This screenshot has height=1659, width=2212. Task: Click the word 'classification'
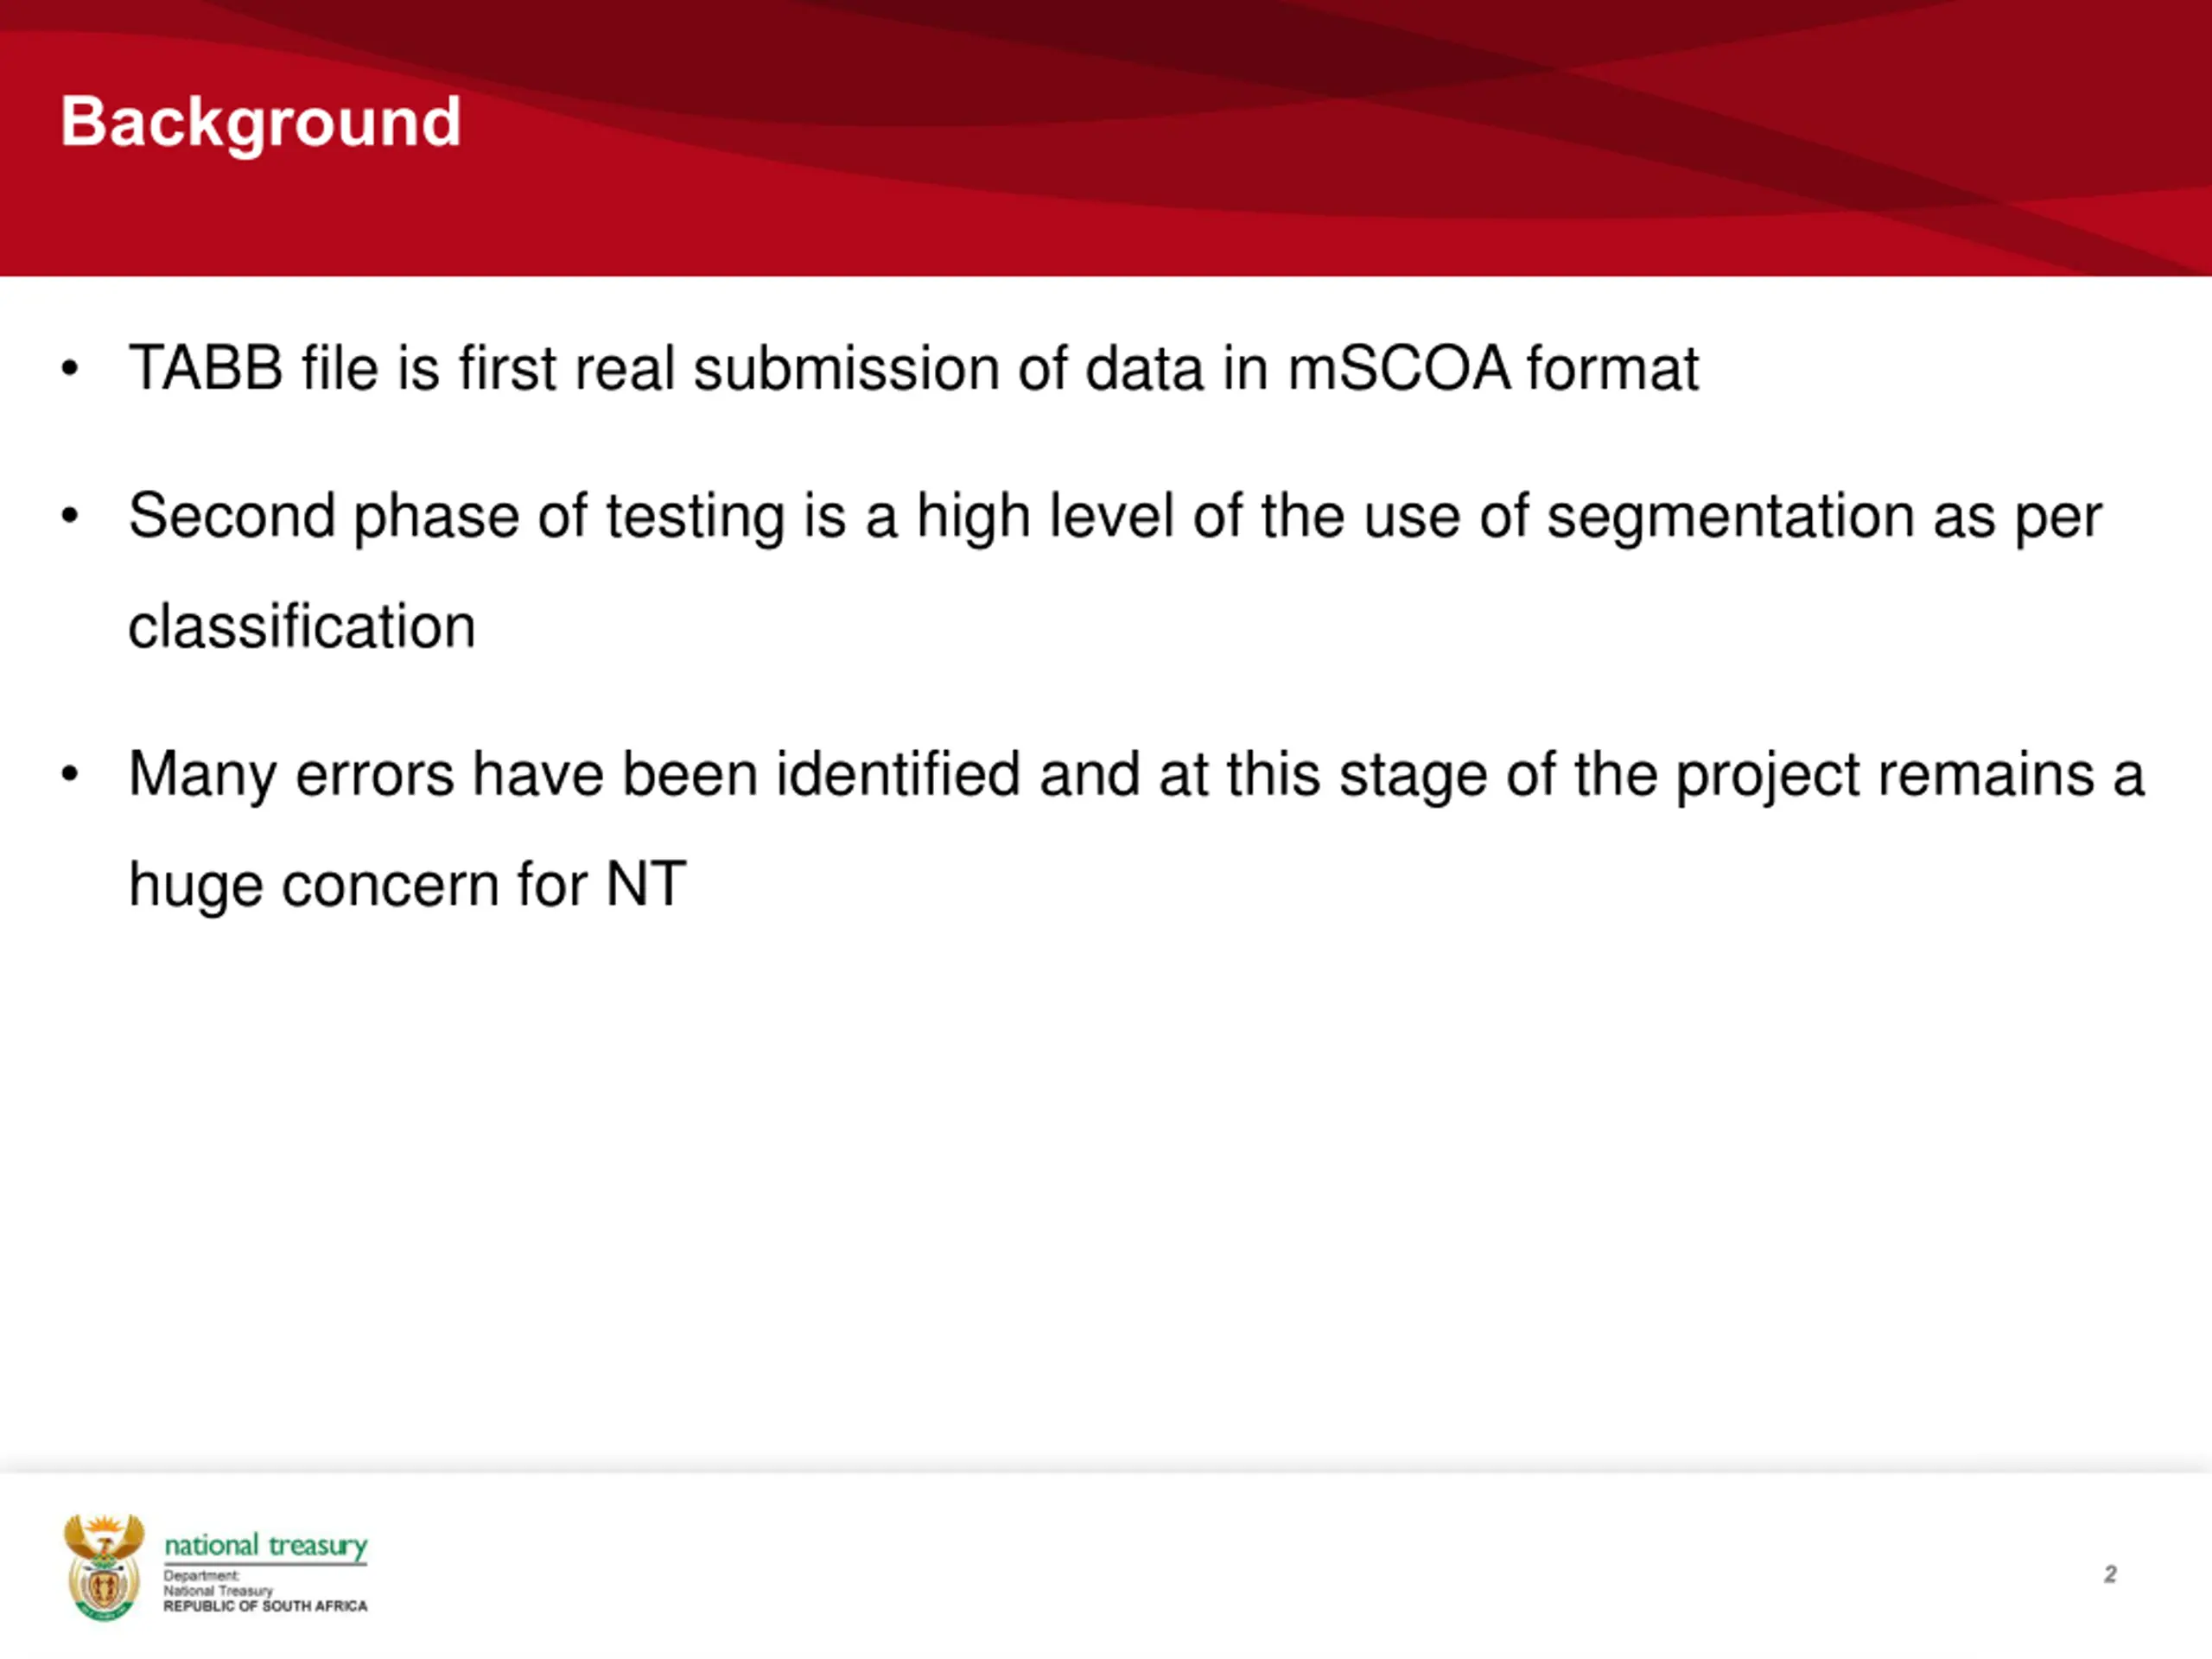(x=302, y=627)
